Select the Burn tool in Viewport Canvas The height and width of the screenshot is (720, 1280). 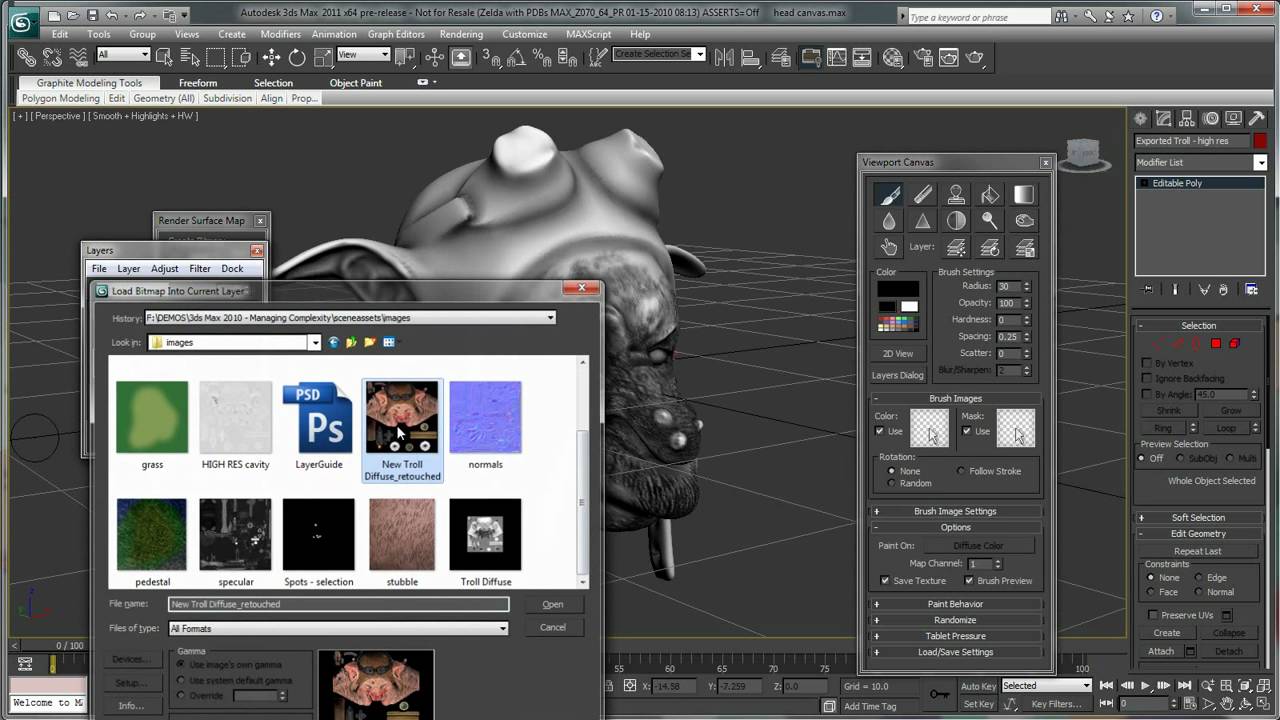[x=1024, y=221]
